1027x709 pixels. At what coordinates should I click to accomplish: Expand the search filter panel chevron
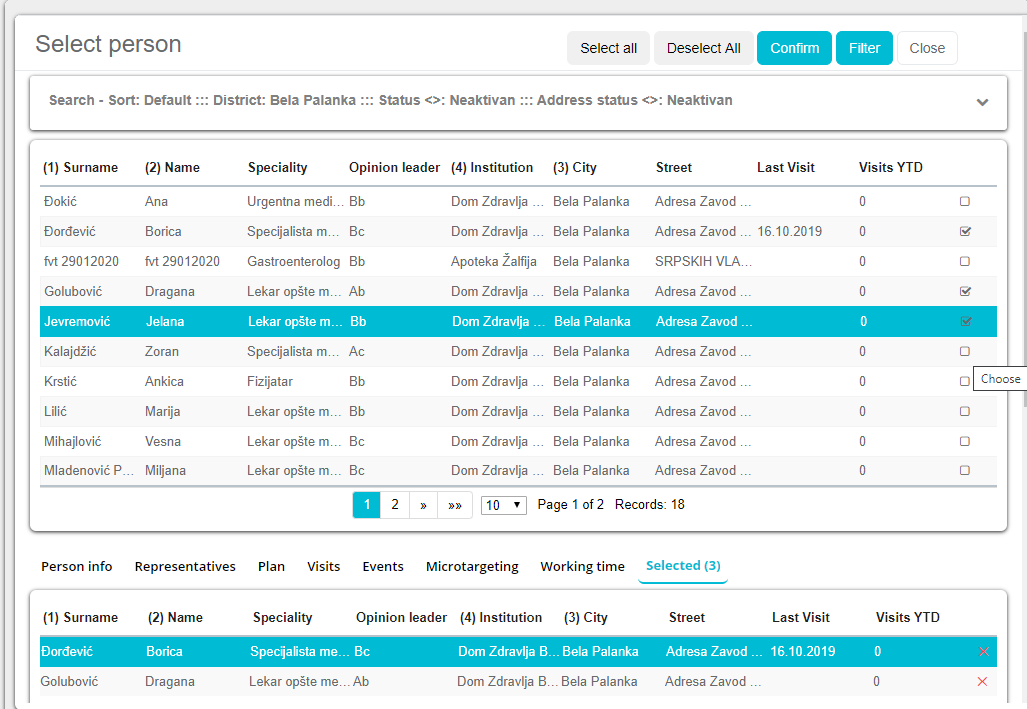point(982,102)
